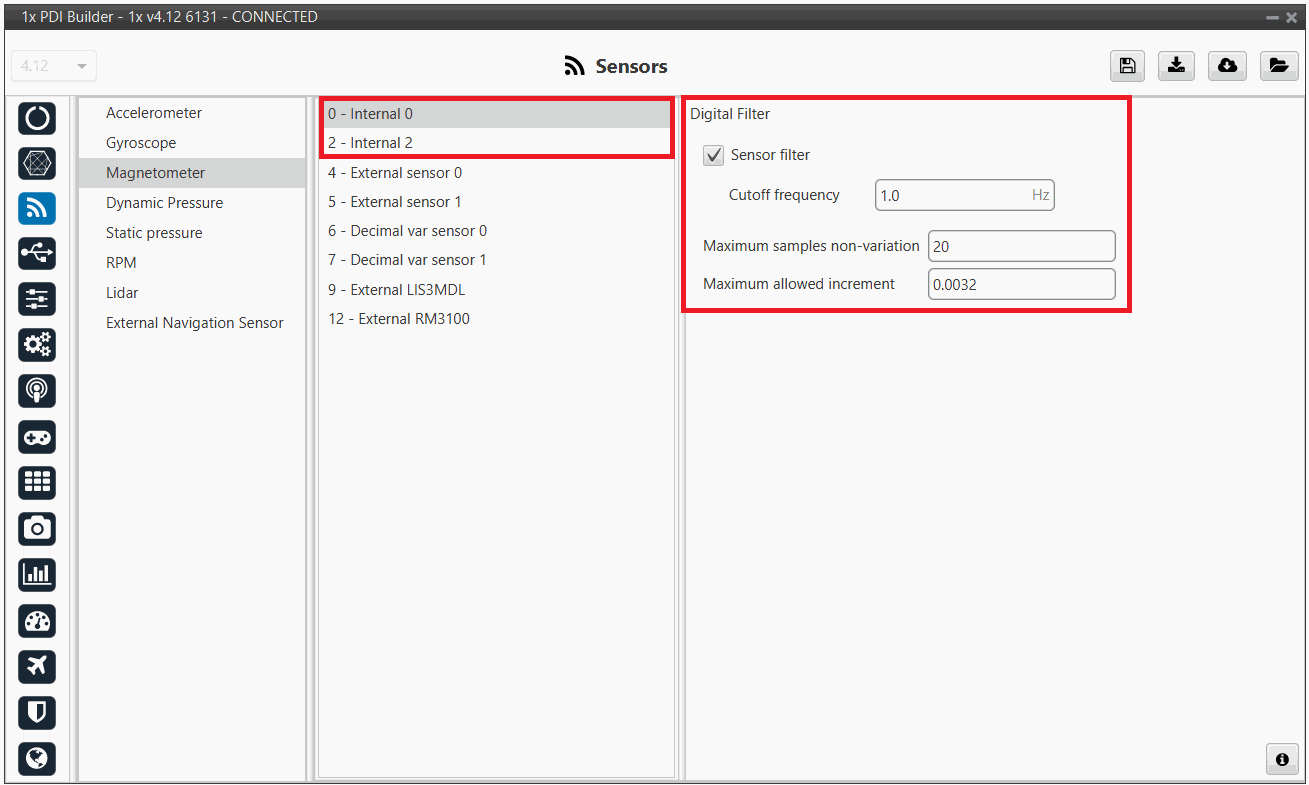Open the gears settings sidebar icon

click(37, 345)
